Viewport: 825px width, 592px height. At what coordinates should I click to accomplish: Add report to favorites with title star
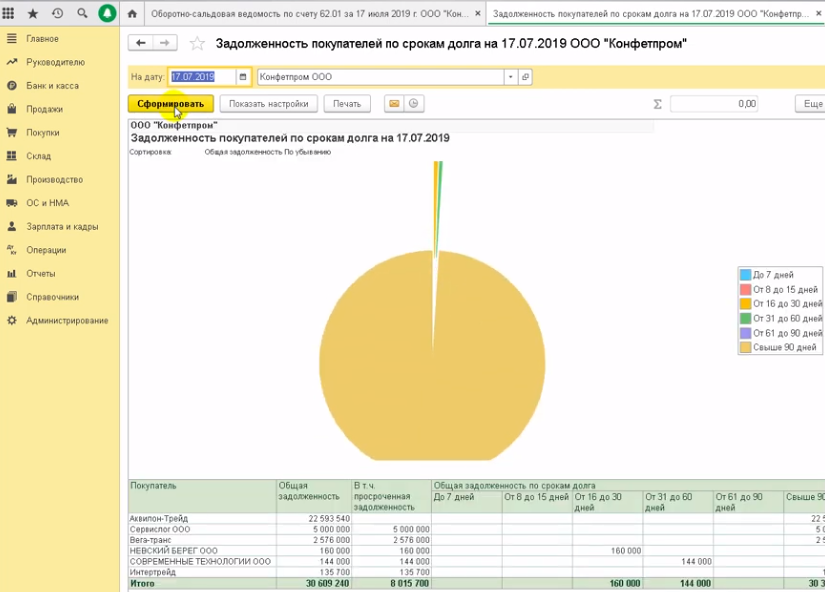197,44
